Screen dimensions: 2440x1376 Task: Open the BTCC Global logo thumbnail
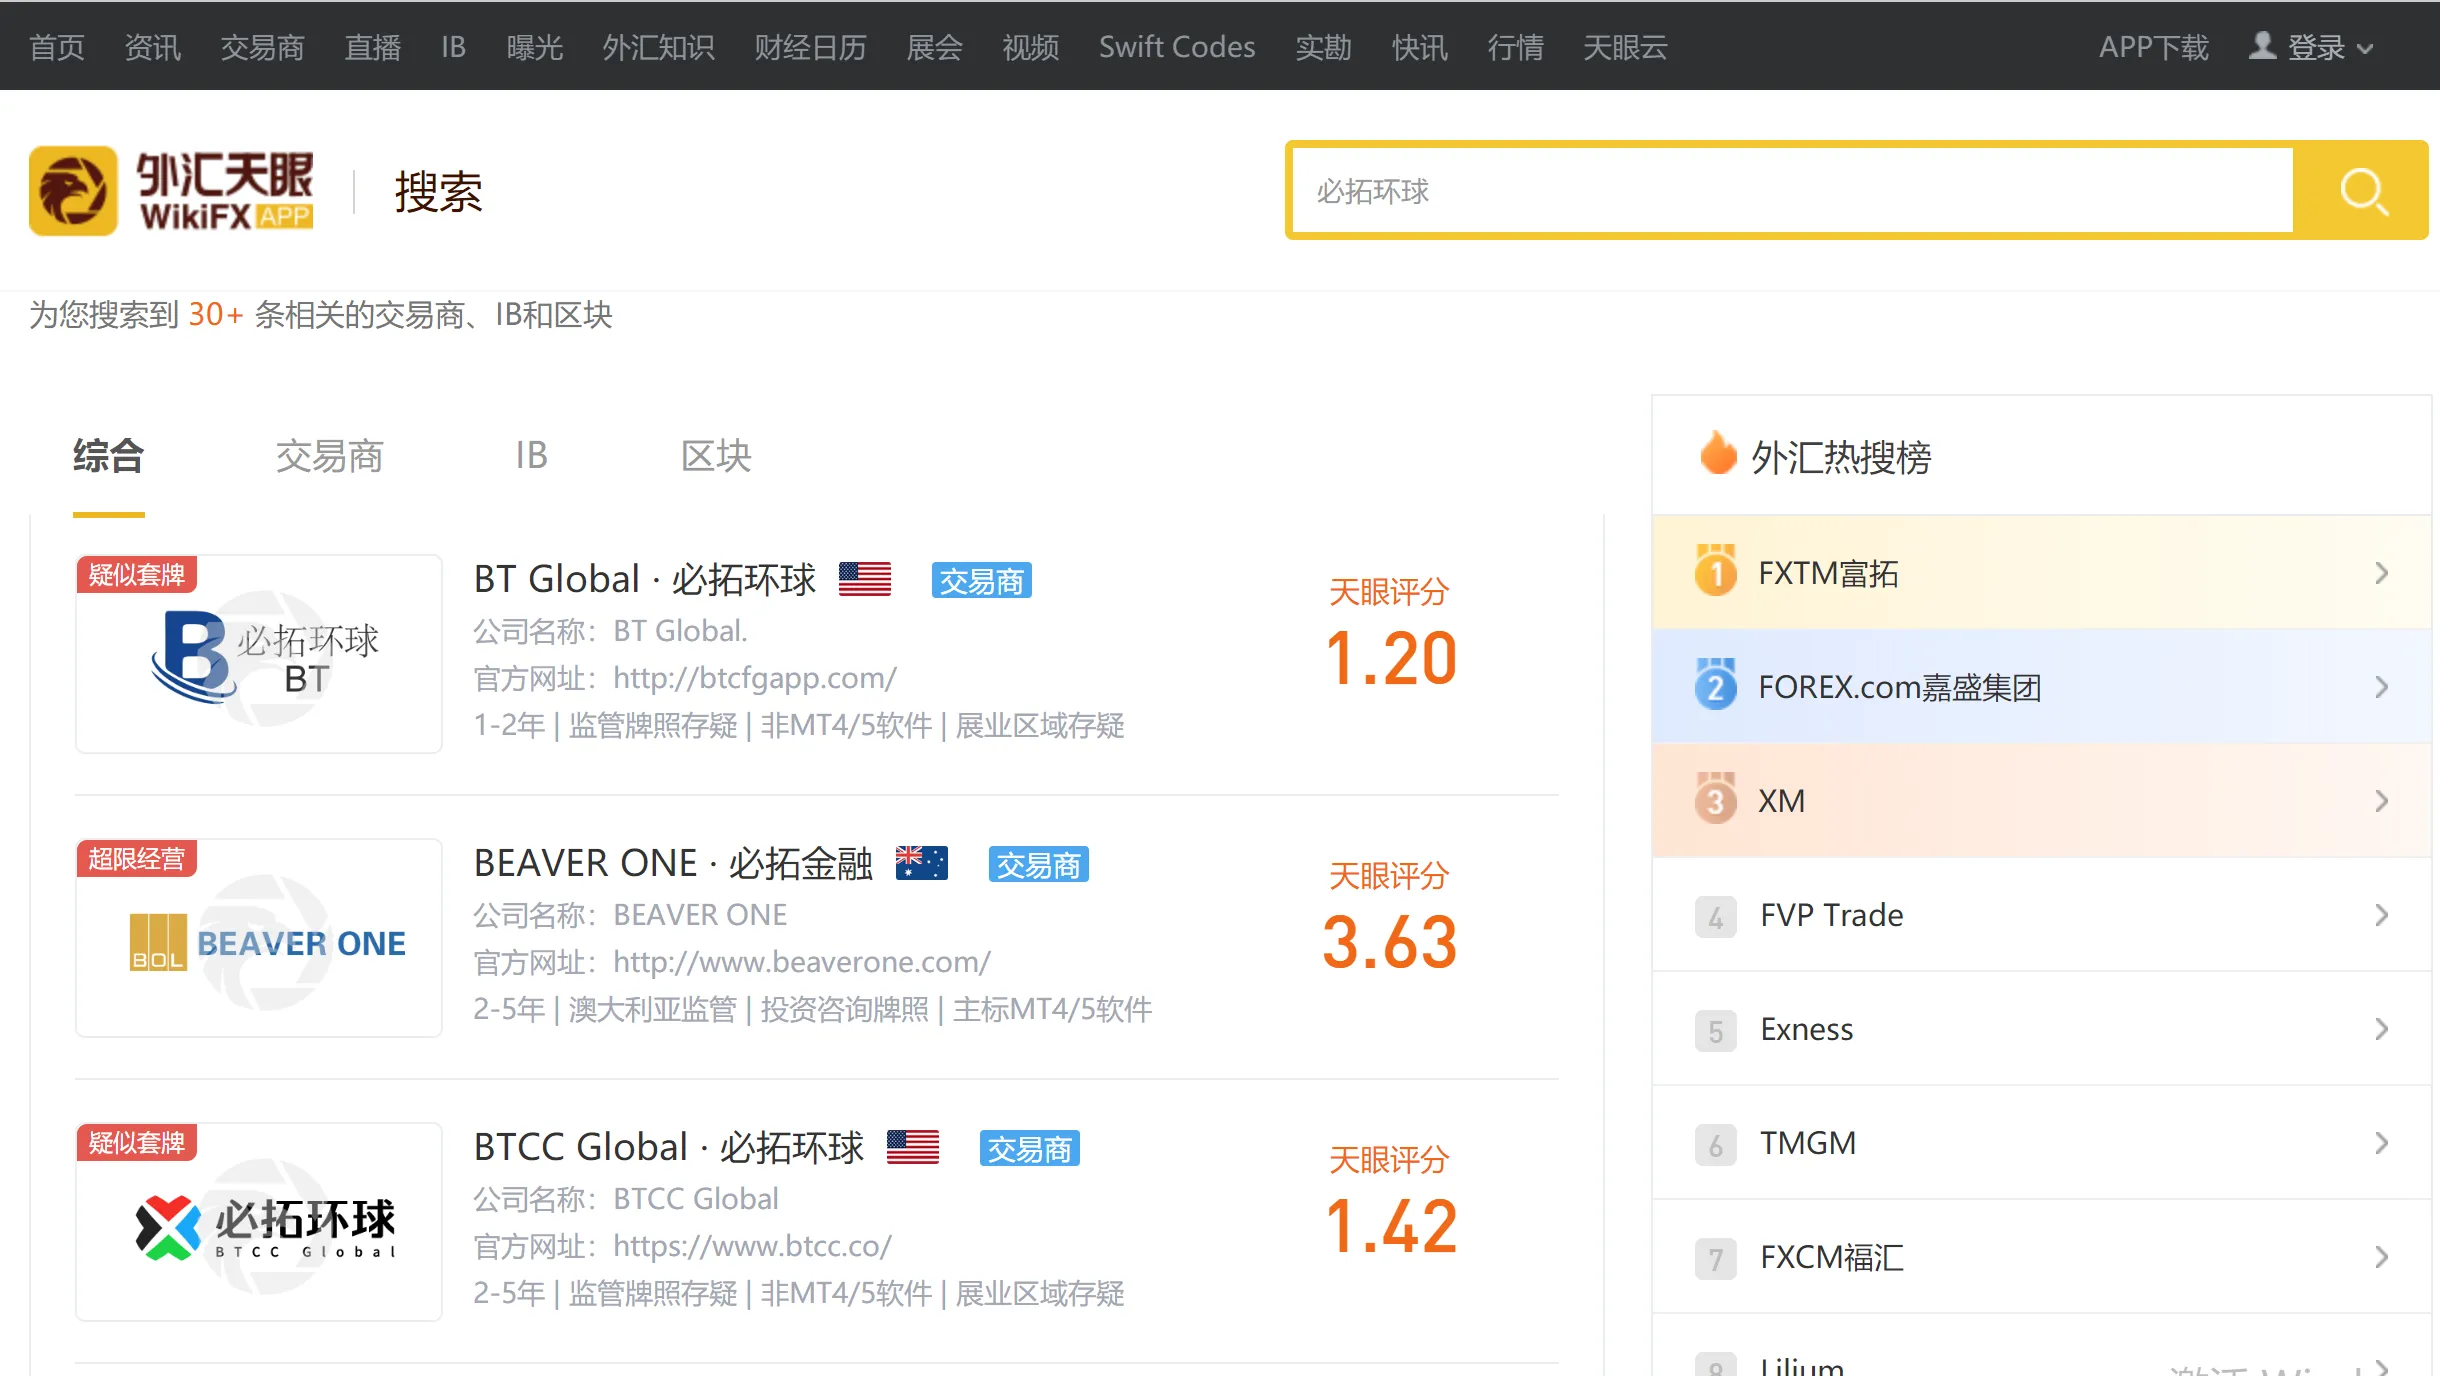[x=259, y=1222]
